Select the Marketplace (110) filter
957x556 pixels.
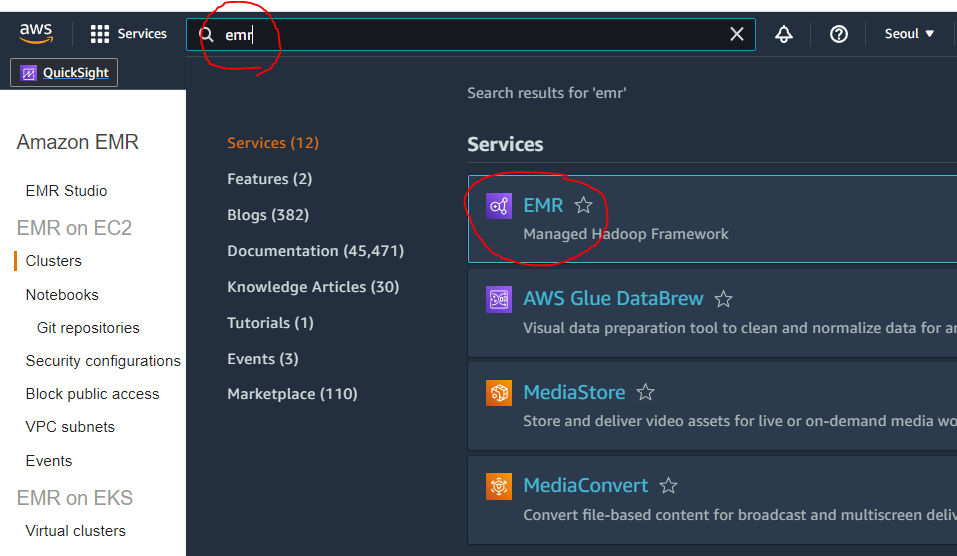292,394
